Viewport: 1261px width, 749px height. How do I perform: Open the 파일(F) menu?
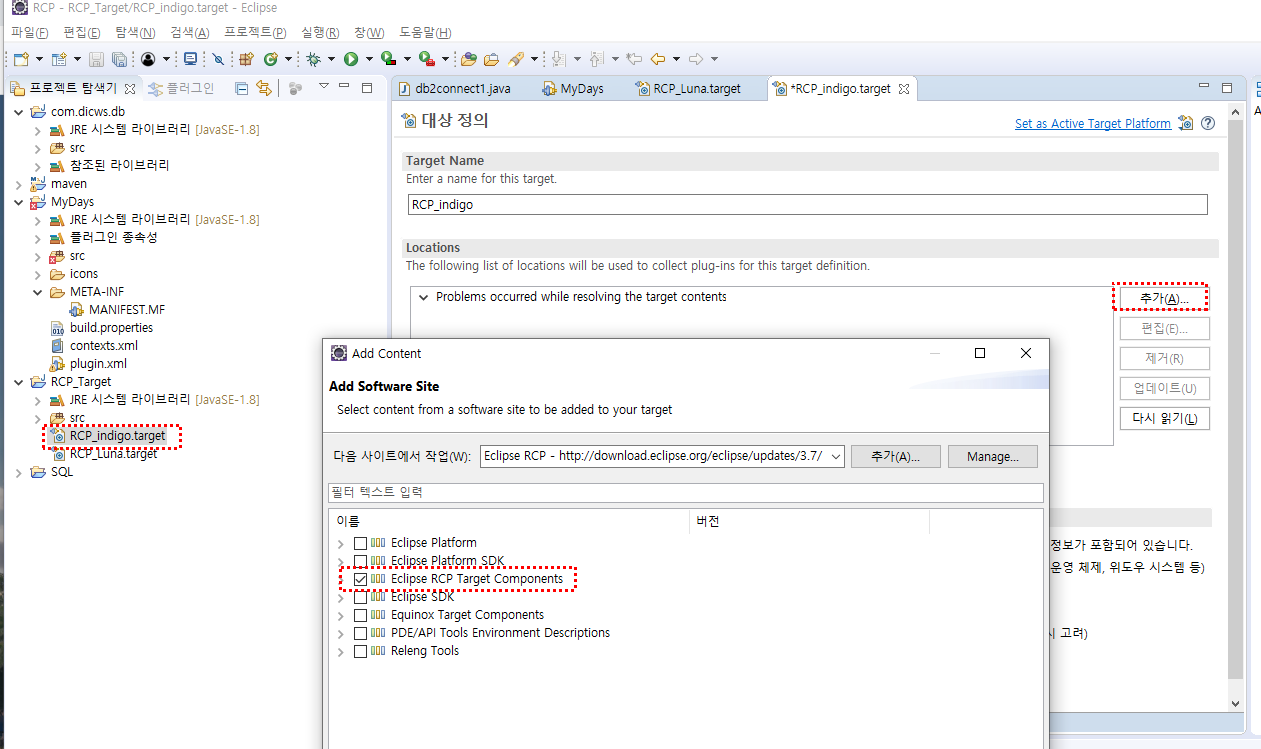tap(29, 33)
